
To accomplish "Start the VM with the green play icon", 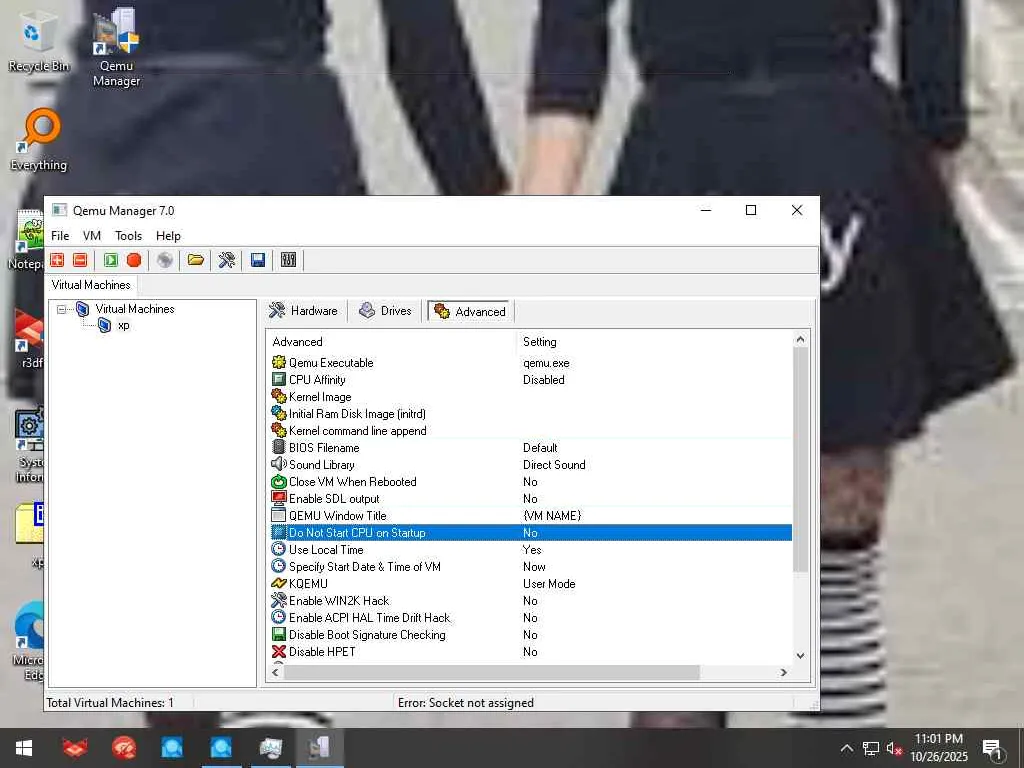I will click(x=111, y=260).
